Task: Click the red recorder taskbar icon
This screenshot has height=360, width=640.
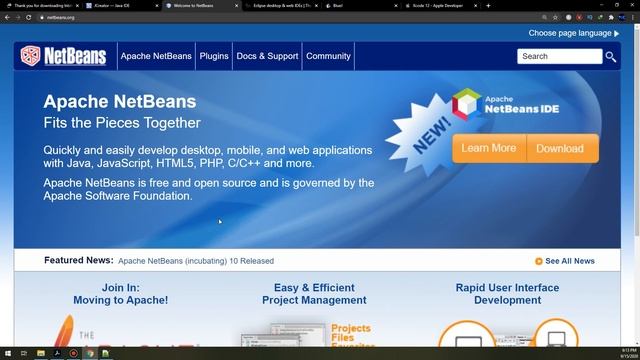Action: click(x=73, y=353)
